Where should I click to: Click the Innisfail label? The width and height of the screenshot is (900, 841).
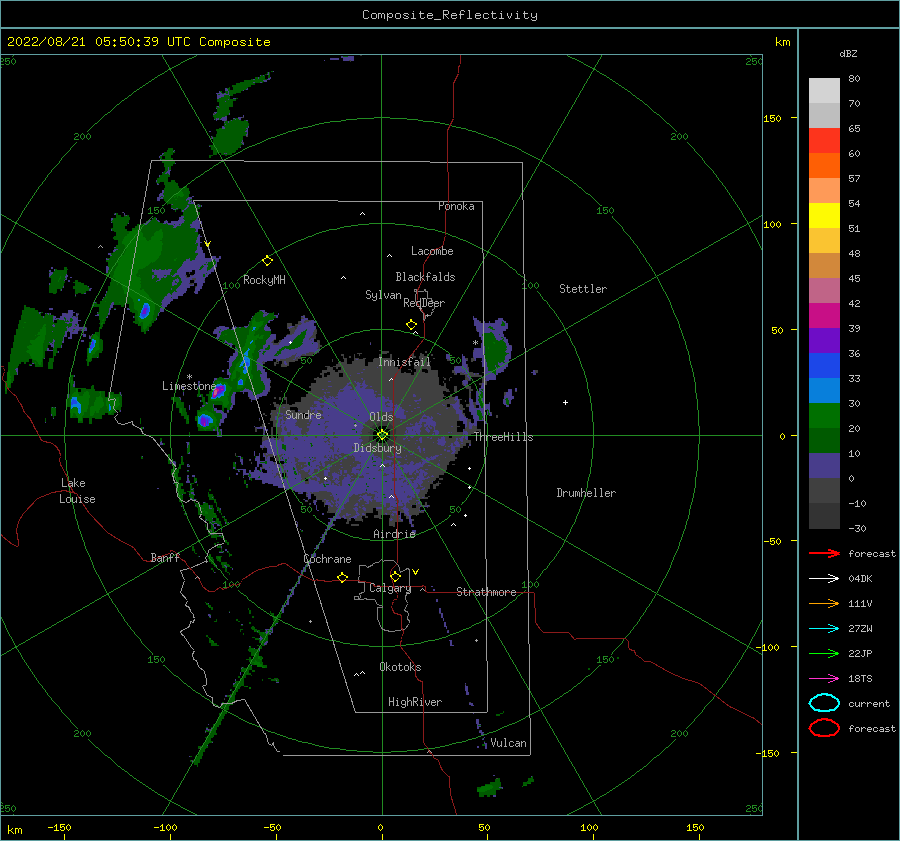pyautogui.click(x=404, y=362)
